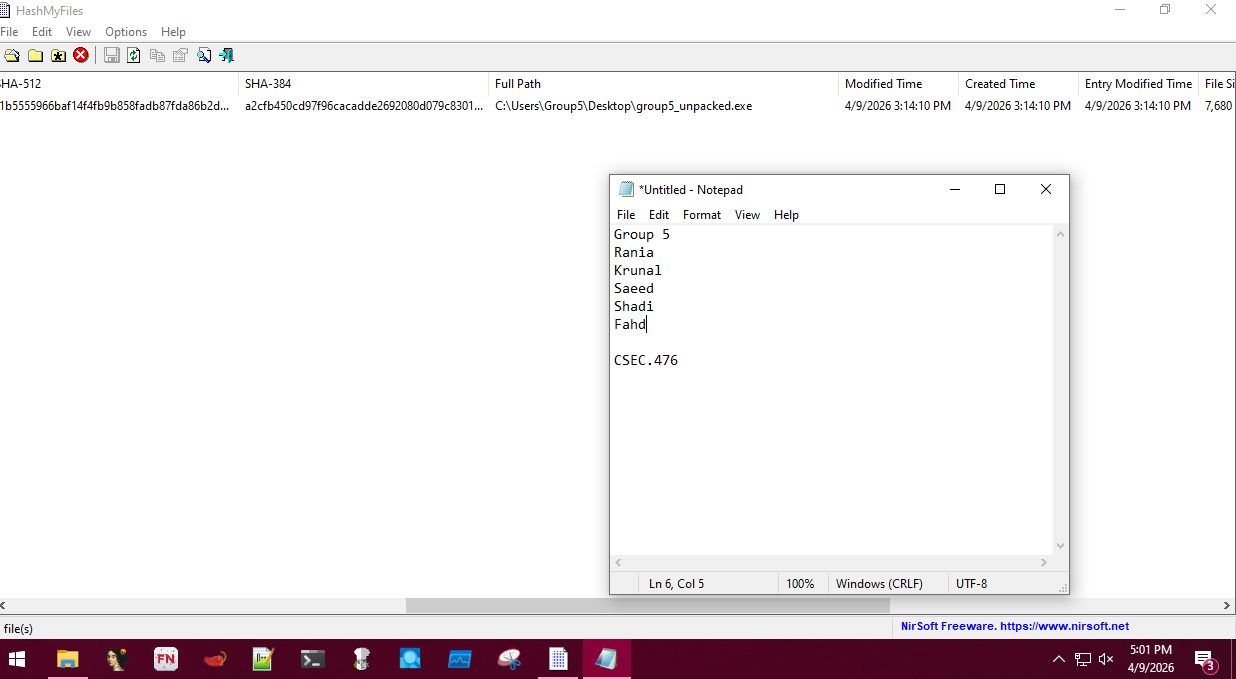This screenshot has width=1236, height=679.
Task: Click HashMyFiles scroll right arrow
Action: coord(1228,606)
